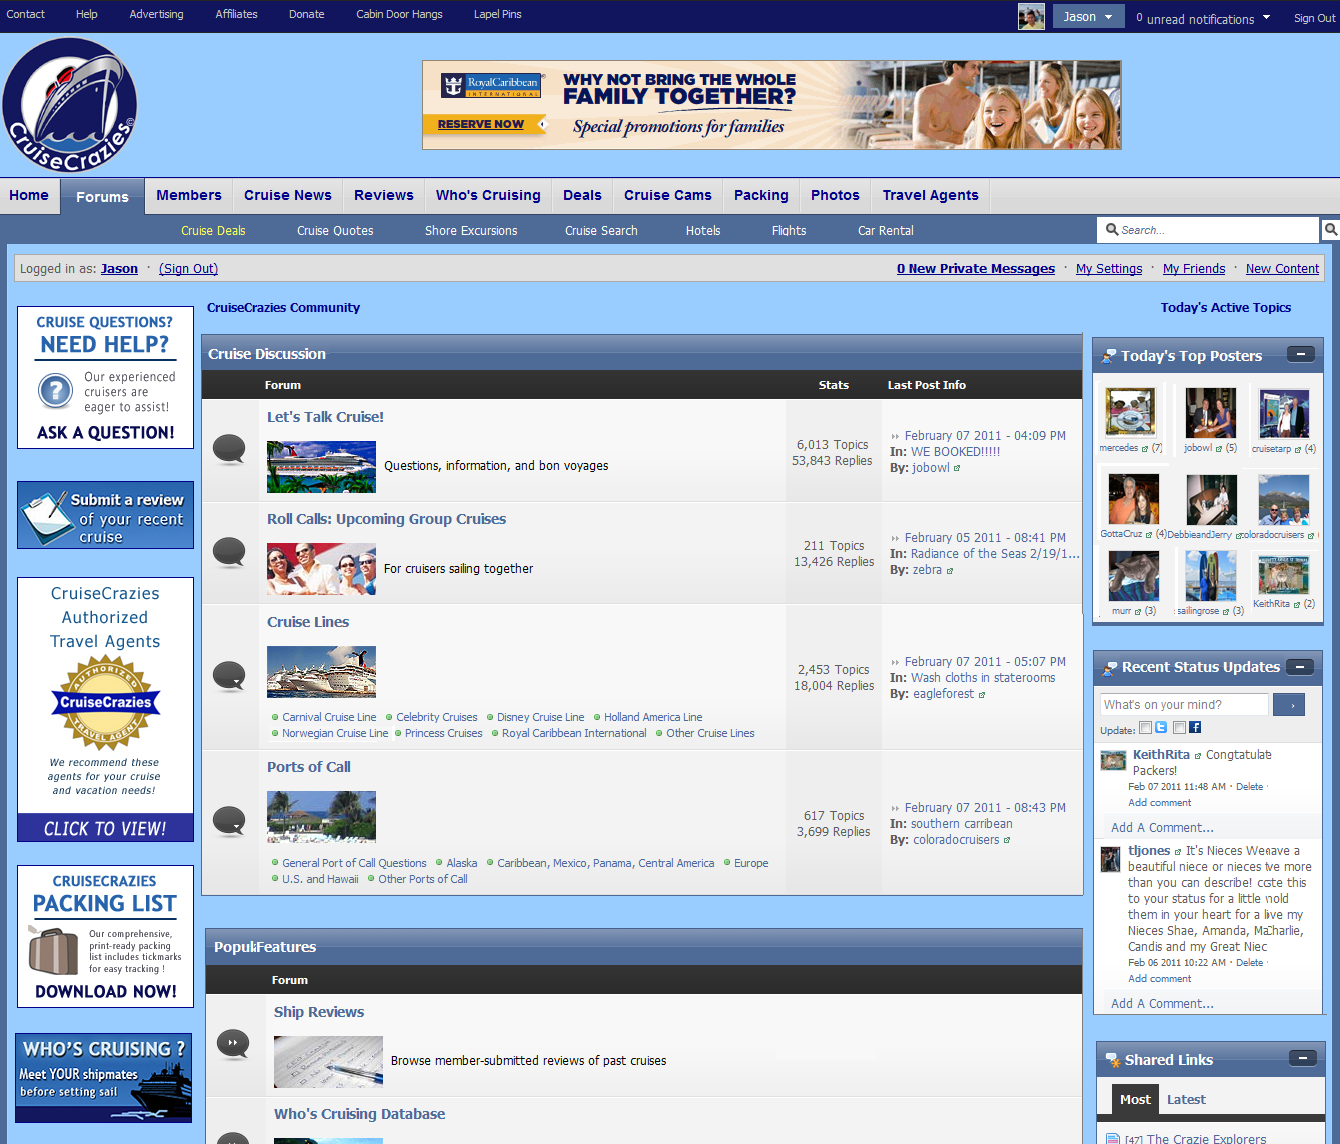This screenshot has width=1340, height=1144.
Task: Click the site search input field
Action: point(1208,230)
